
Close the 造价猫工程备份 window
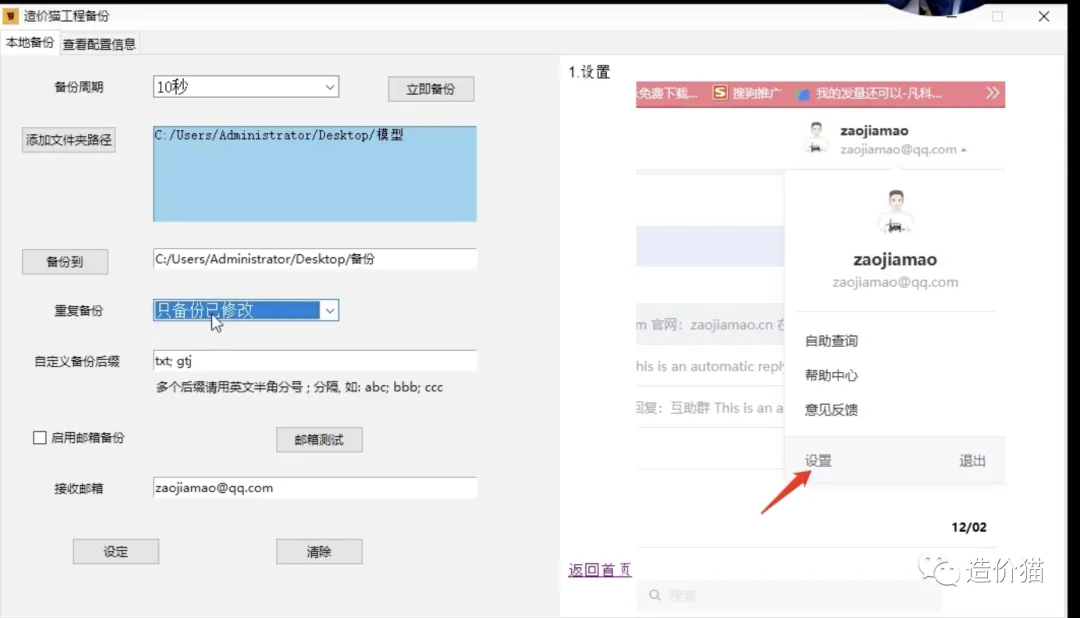point(1043,16)
